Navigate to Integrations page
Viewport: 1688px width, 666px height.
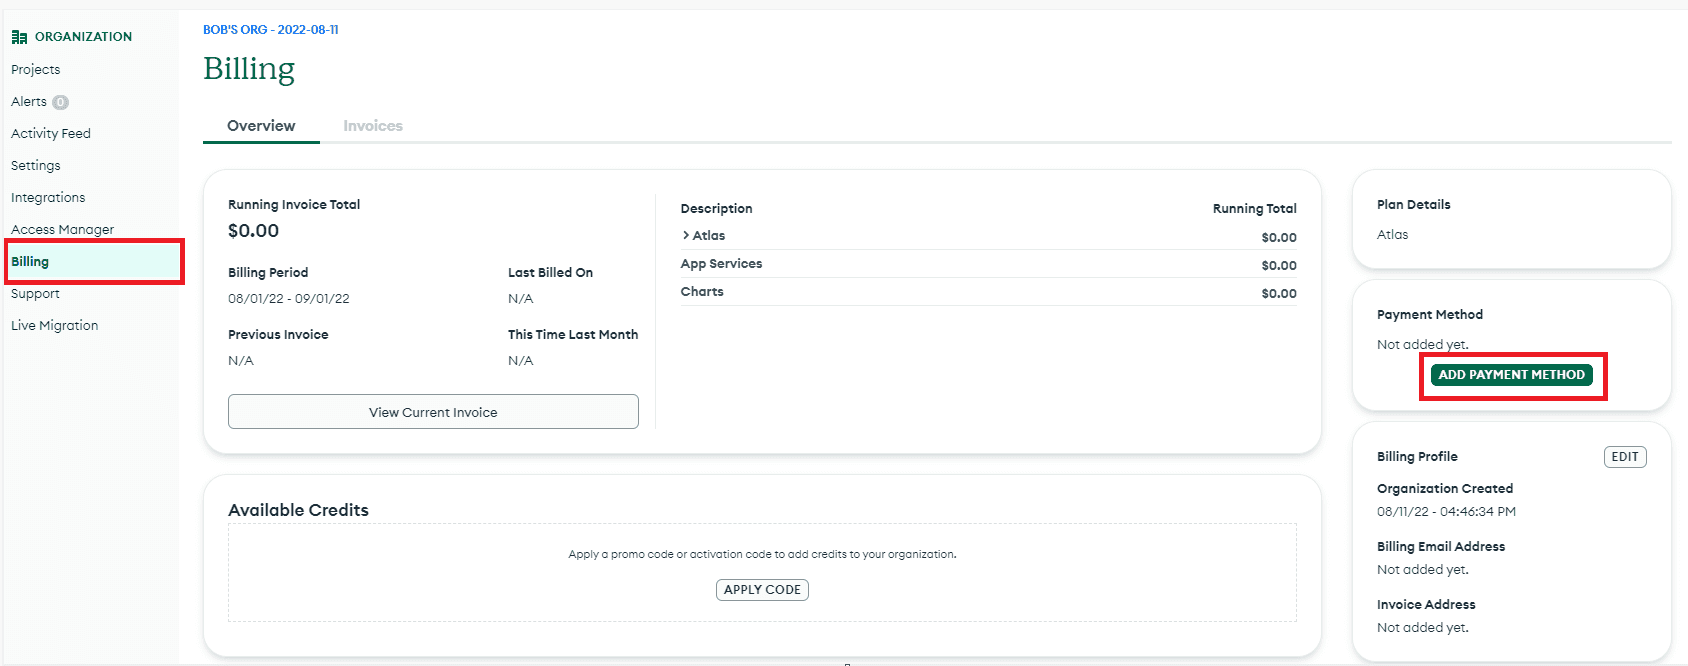click(48, 198)
